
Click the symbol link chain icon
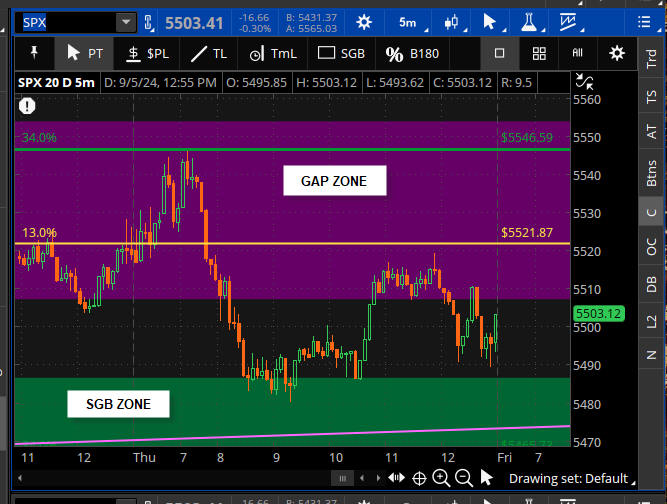pos(148,22)
